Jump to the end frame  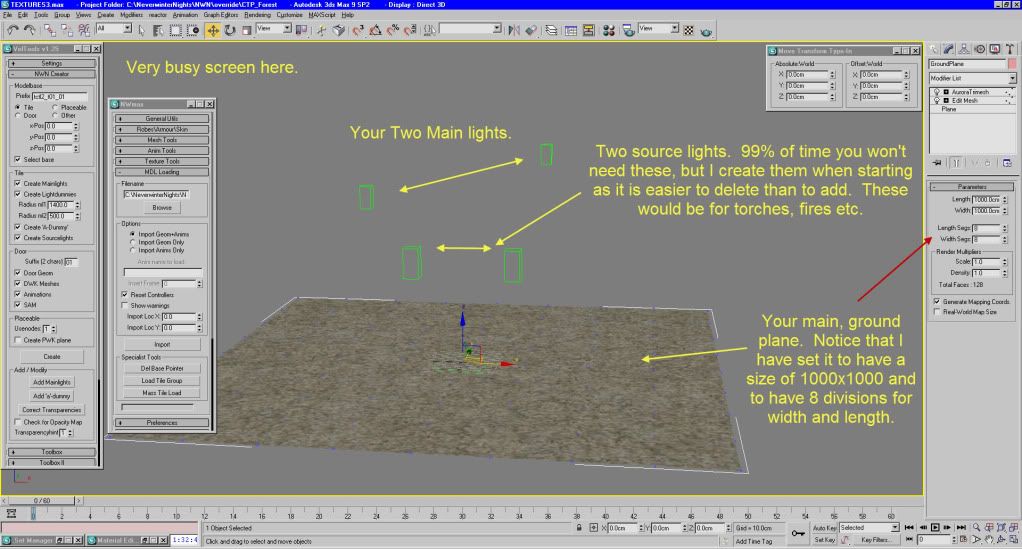click(x=961, y=527)
